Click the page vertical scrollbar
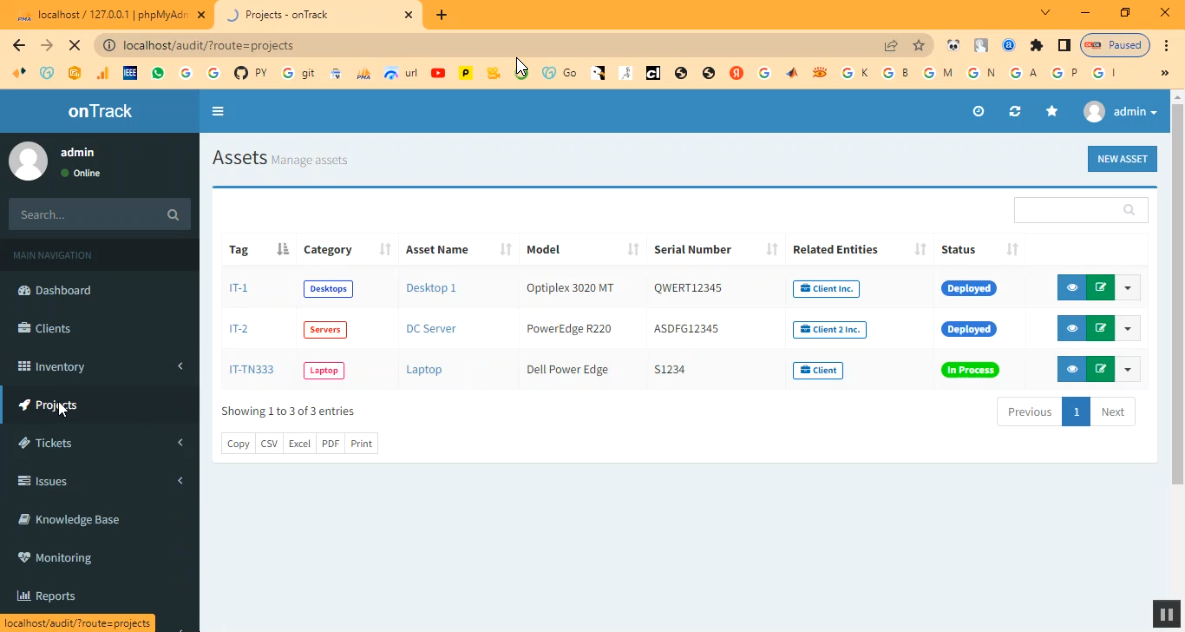 (x=1176, y=300)
